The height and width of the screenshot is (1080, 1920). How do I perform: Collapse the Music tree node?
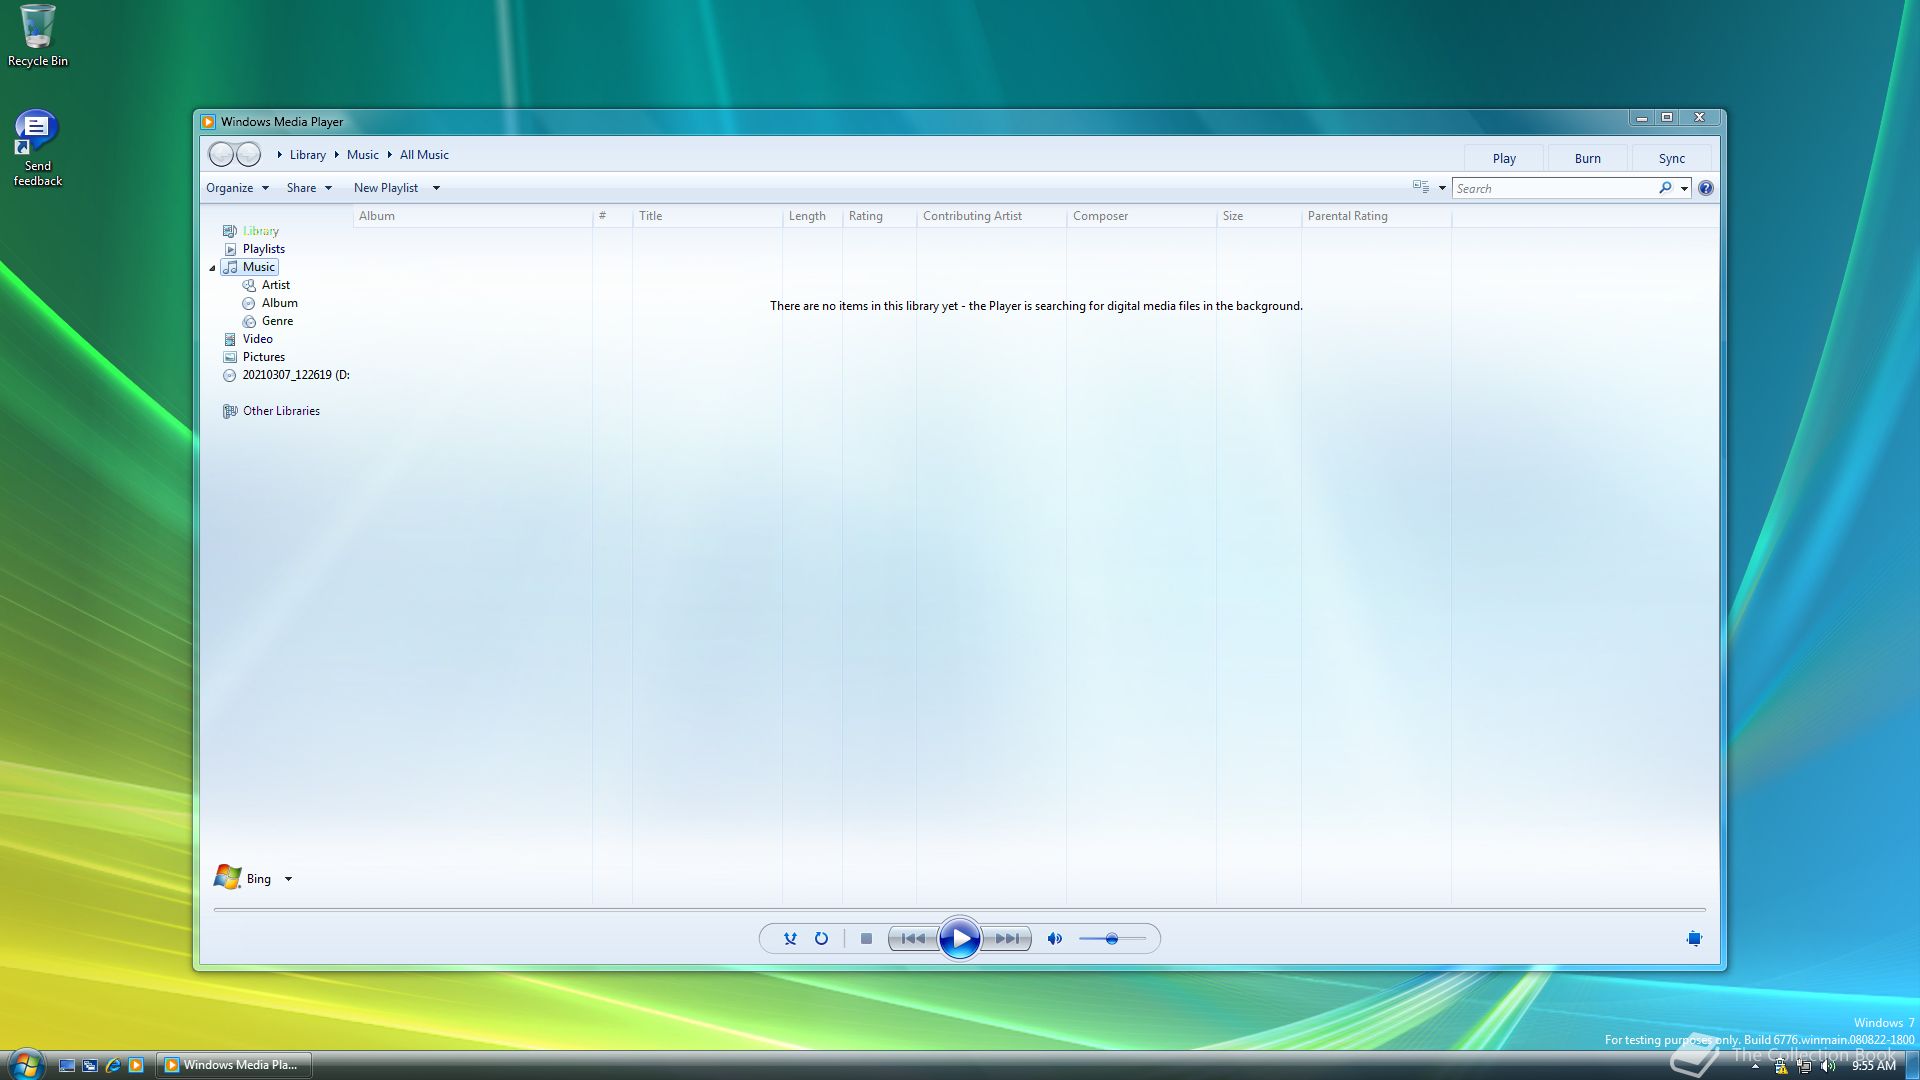pyautogui.click(x=212, y=268)
